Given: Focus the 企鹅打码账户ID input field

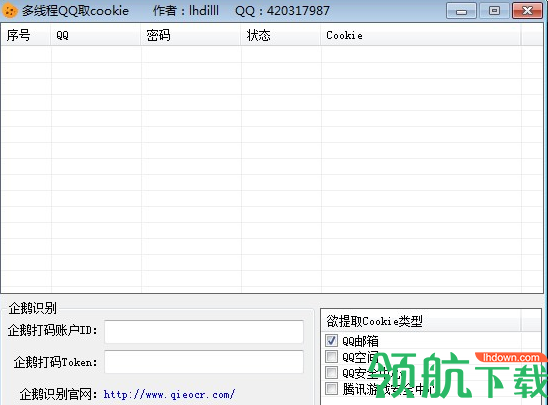Looking at the screenshot, I should click(x=204, y=332).
